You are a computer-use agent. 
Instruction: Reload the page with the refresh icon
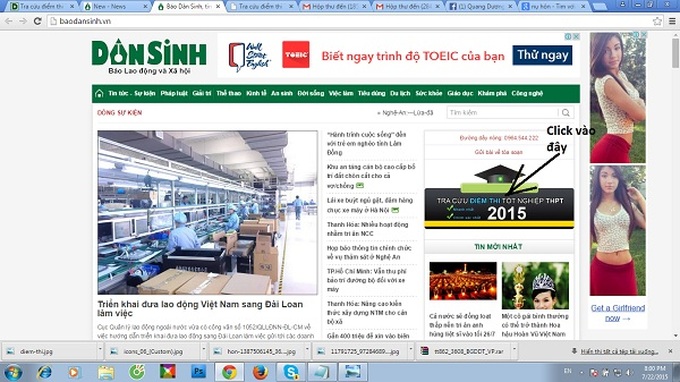[38, 21]
